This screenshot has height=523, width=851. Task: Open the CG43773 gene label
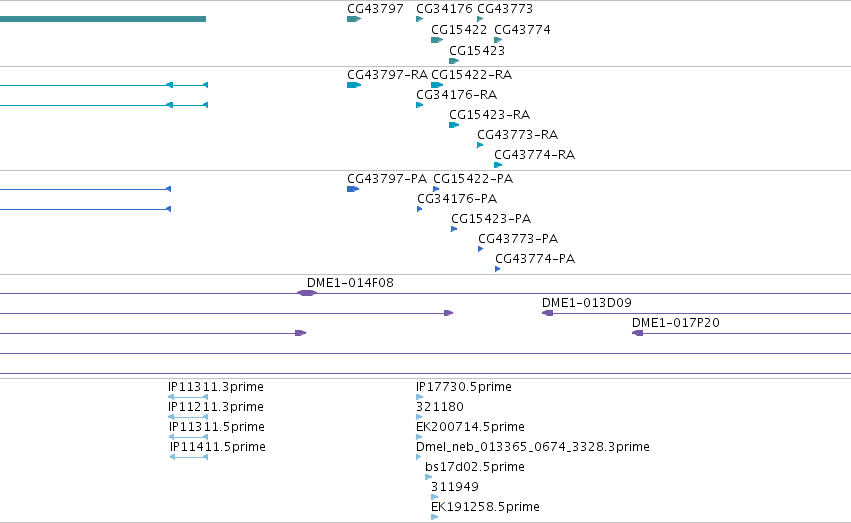[505, 9]
